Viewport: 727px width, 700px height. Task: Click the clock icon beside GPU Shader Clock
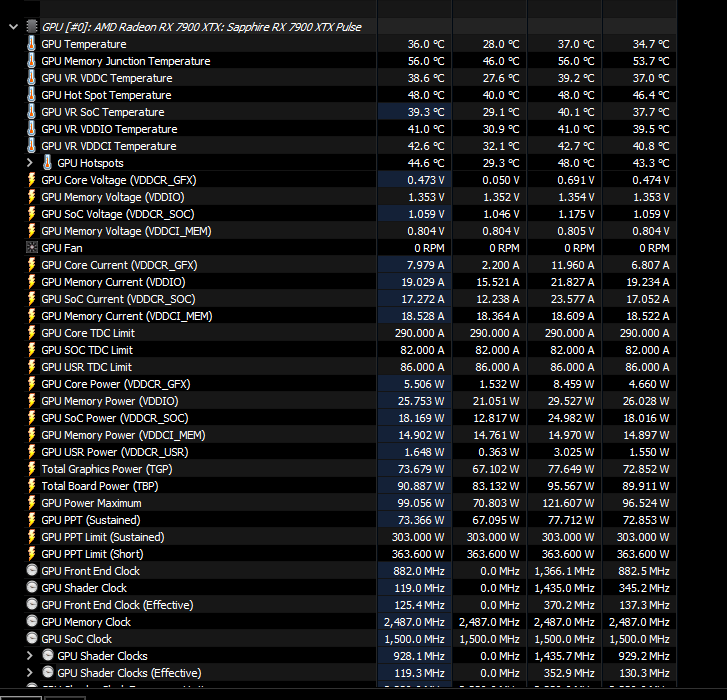pyautogui.click(x=32, y=587)
